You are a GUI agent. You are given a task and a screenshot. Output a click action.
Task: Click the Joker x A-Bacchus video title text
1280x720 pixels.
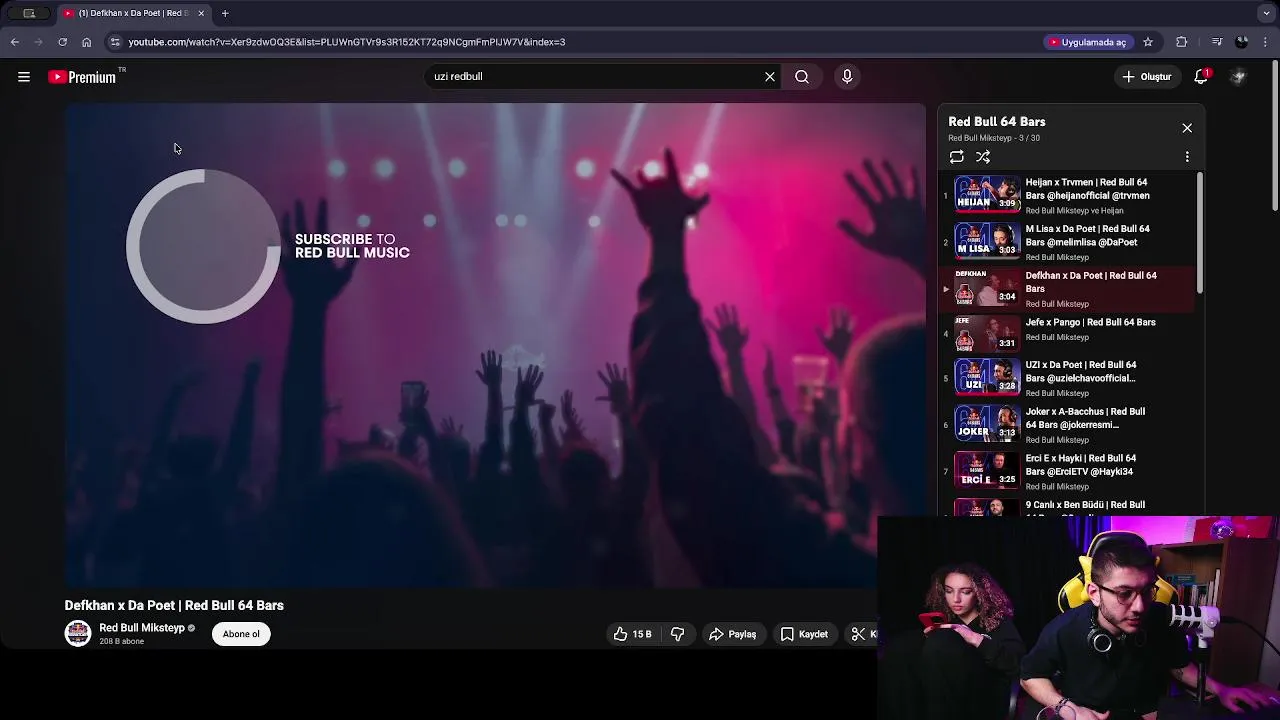pos(1085,418)
